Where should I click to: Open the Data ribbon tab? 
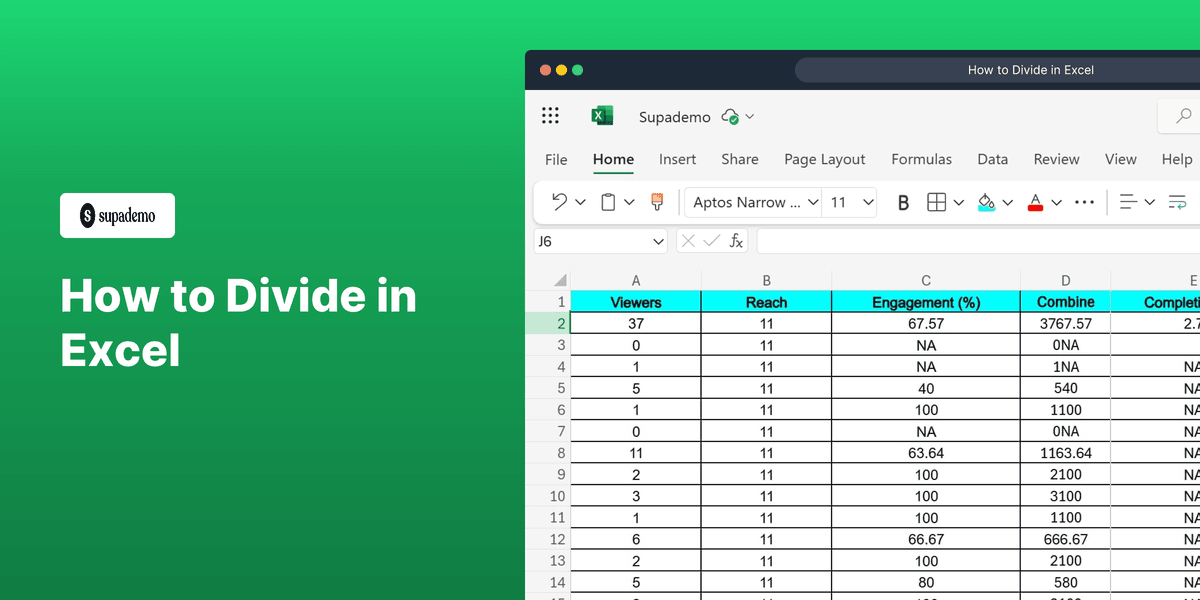point(992,159)
